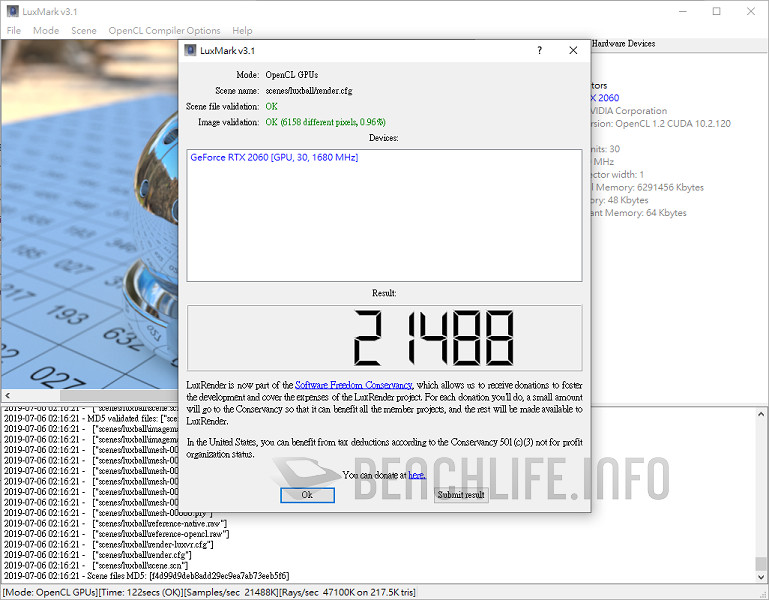Open the File menu
769x600 pixels.
click(x=14, y=31)
